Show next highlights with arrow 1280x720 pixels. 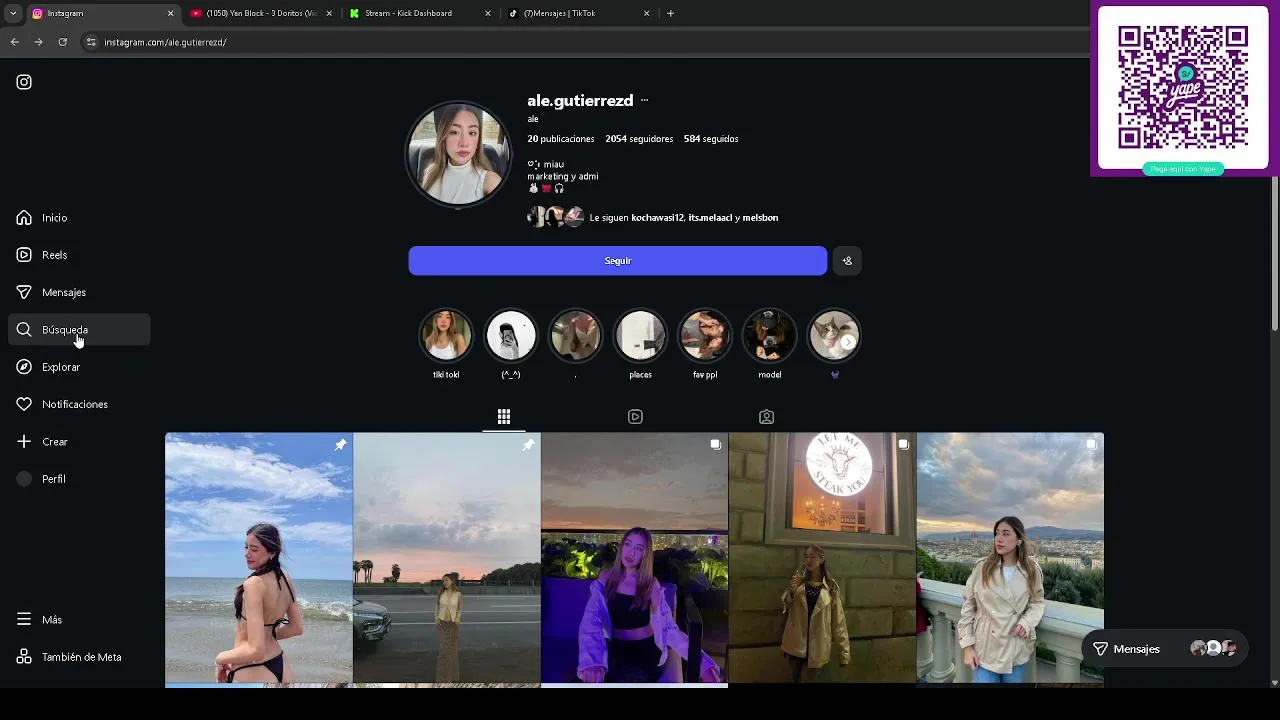(848, 342)
